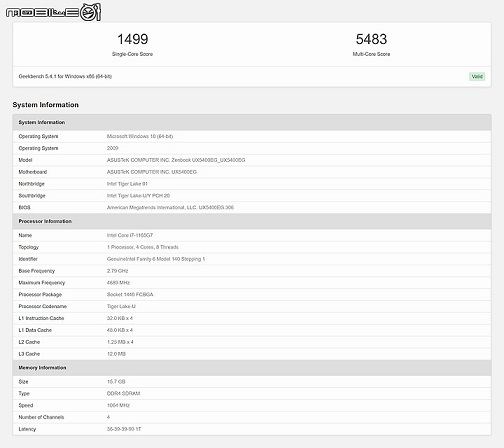Select the System Information table header
The width and height of the screenshot is (504, 448).
(252, 122)
